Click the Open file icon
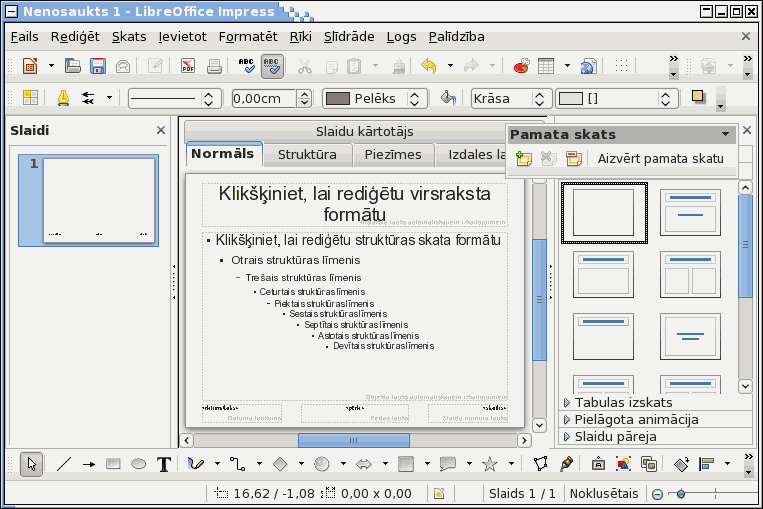This screenshot has height=509, width=763. click(73, 66)
